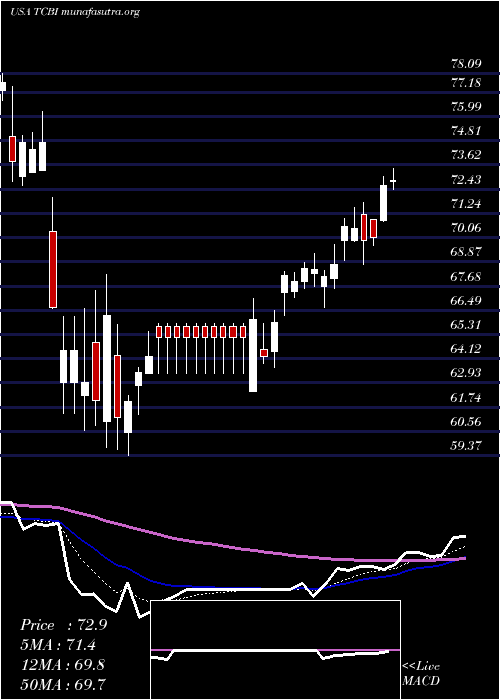Viewport: 500px width, 700px height.
Task: Click the 68.87 price label
Action: pyautogui.click(x=466, y=253)
